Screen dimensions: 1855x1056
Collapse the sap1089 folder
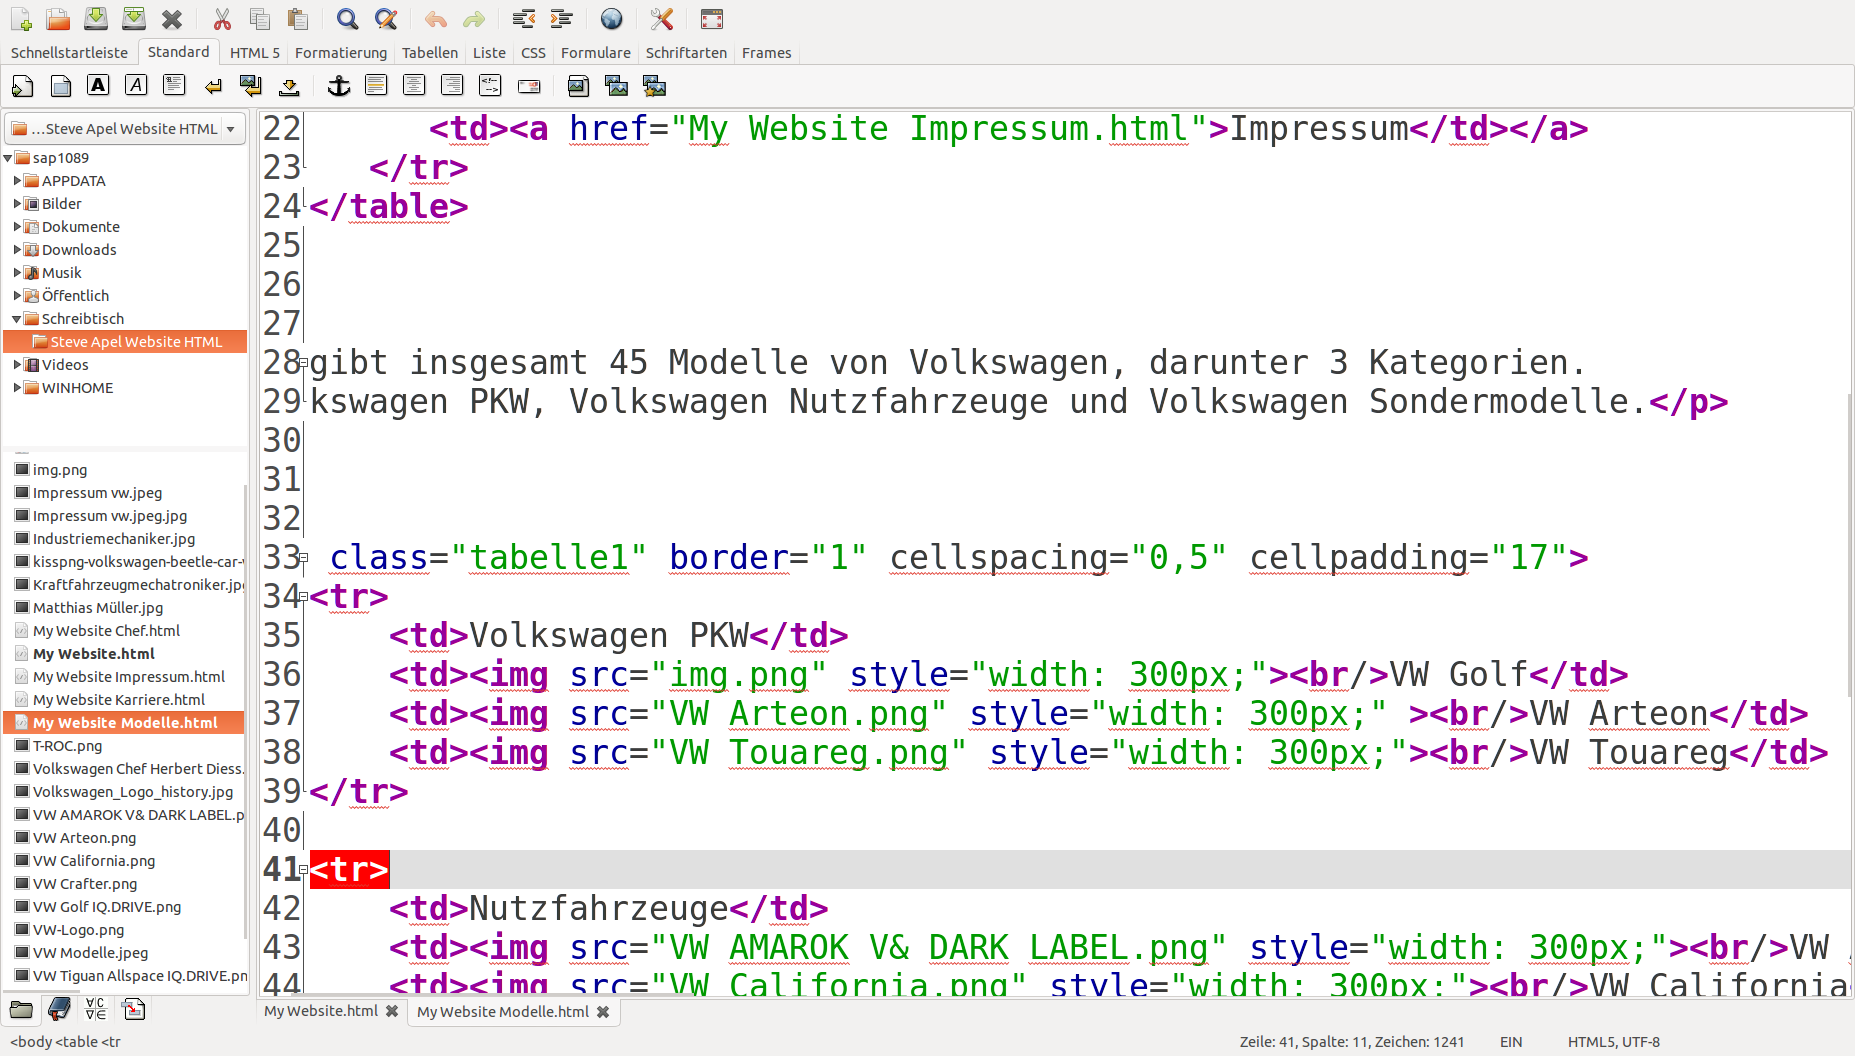point(8,158)
